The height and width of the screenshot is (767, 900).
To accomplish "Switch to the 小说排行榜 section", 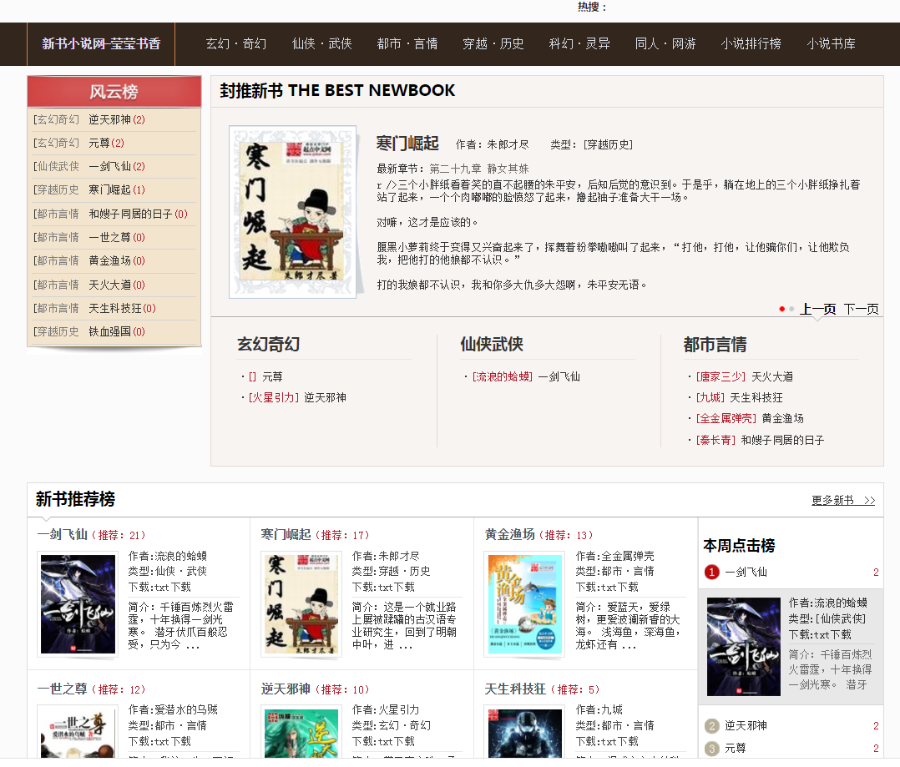I will point(751,44).
